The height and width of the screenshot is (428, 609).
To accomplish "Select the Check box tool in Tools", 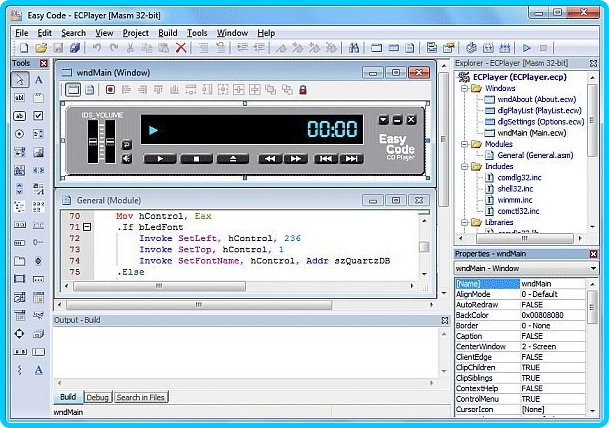I will [x=38, y=116].
